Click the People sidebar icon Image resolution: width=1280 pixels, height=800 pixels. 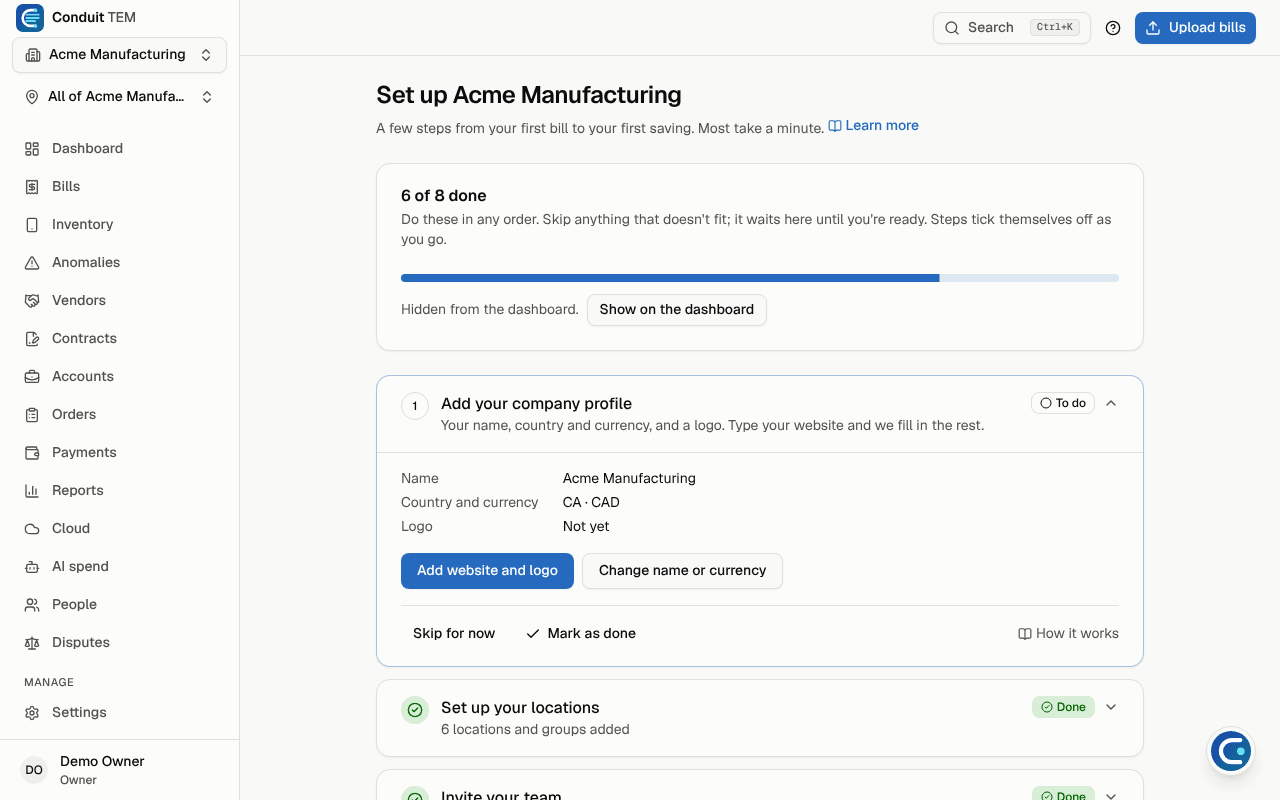point(32,604)
